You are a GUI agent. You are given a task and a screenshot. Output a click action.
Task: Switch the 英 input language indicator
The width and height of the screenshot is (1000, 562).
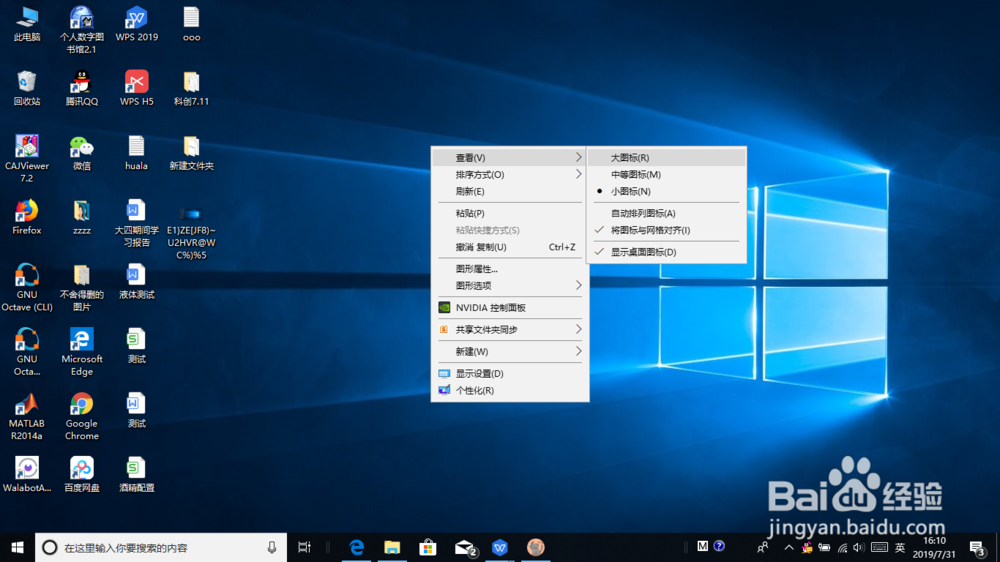point(900,547)
